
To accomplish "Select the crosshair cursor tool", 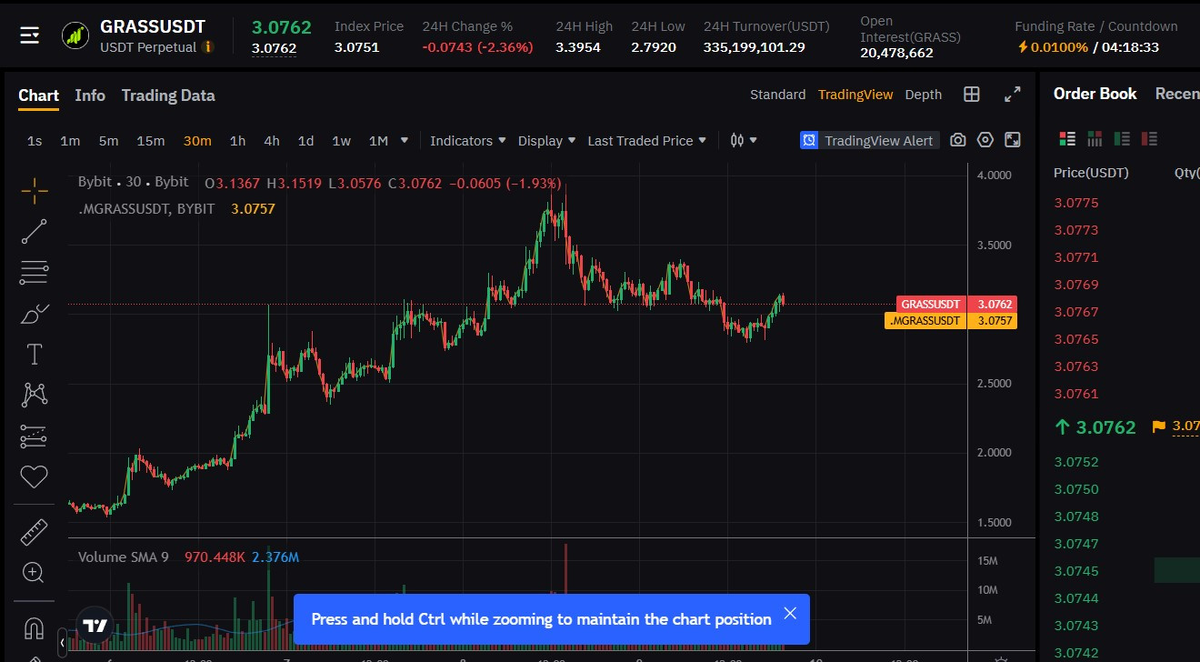I will pyautogui.click(x=34, y=189).
